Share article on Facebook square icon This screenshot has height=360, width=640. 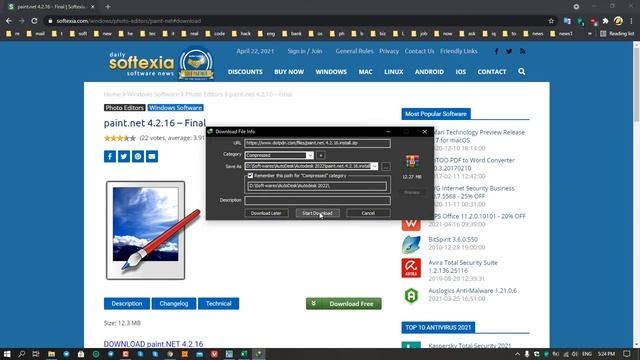[x=110, y=156]
